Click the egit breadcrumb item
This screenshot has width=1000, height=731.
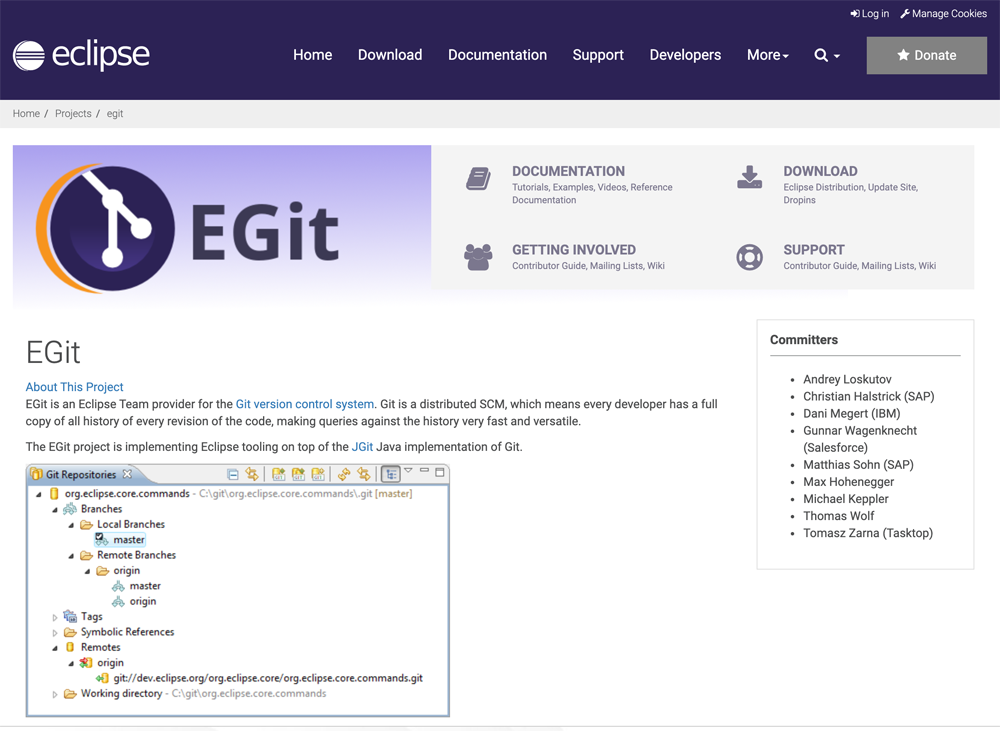(115, 114)
